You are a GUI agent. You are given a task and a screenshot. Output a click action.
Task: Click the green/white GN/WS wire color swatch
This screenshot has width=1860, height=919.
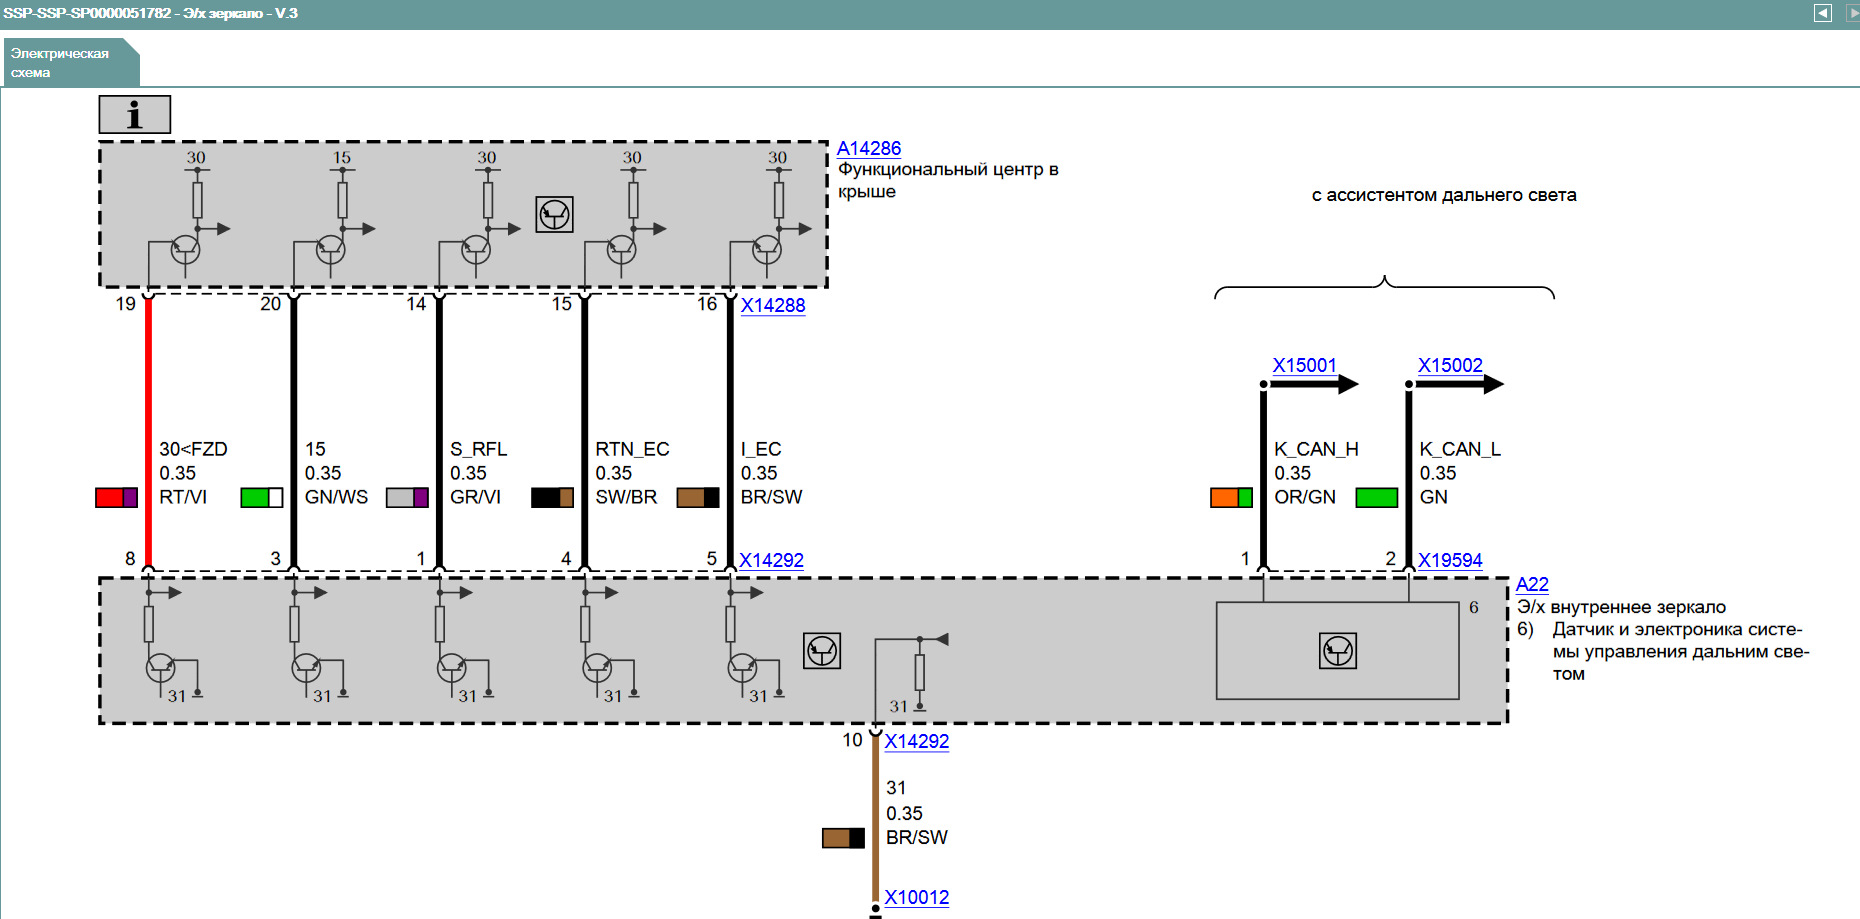(262, 497)
